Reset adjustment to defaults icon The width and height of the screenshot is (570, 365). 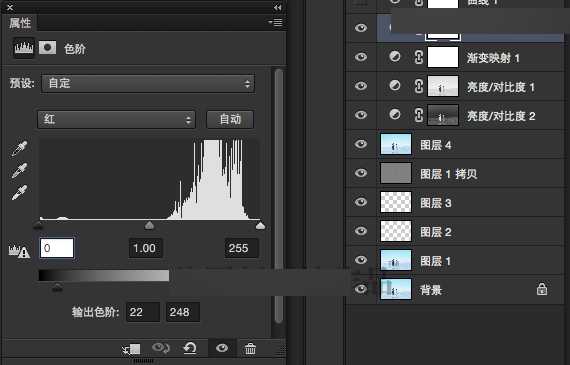[190, 348]
